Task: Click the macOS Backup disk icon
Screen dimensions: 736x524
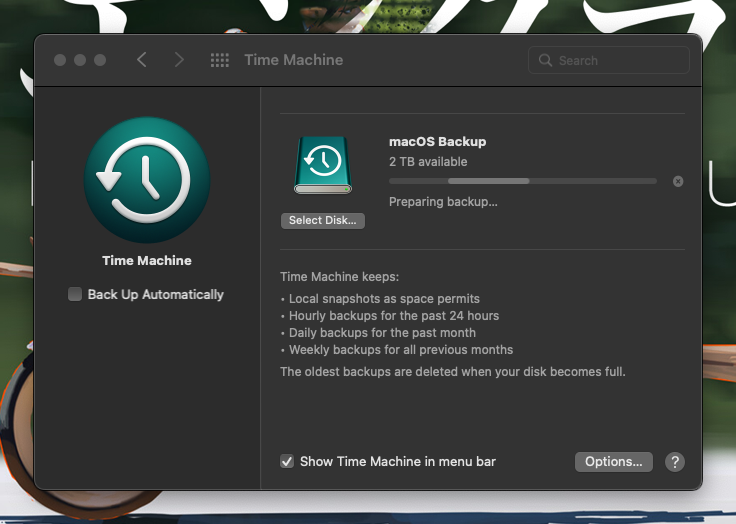Action: click(323, 165)
